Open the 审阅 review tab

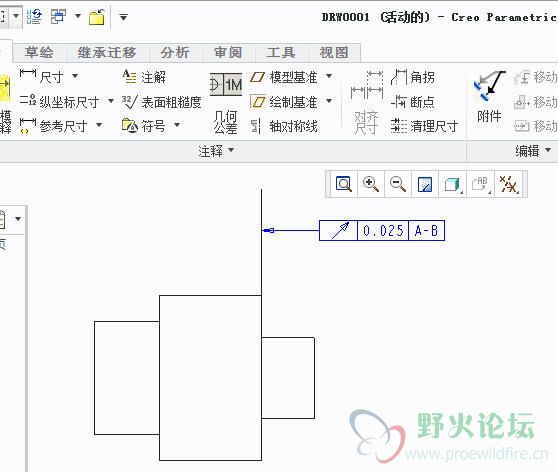228,53
